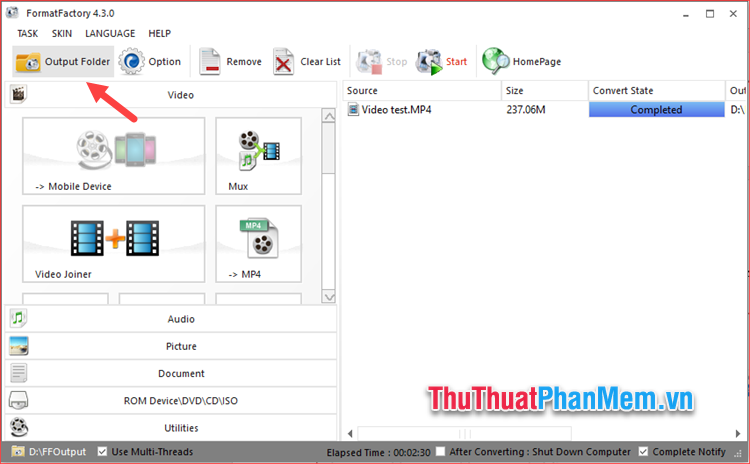The width and height of the screenshot is (750, 464).
Task: Open the HomePage globe link
Action: [522, 62]
